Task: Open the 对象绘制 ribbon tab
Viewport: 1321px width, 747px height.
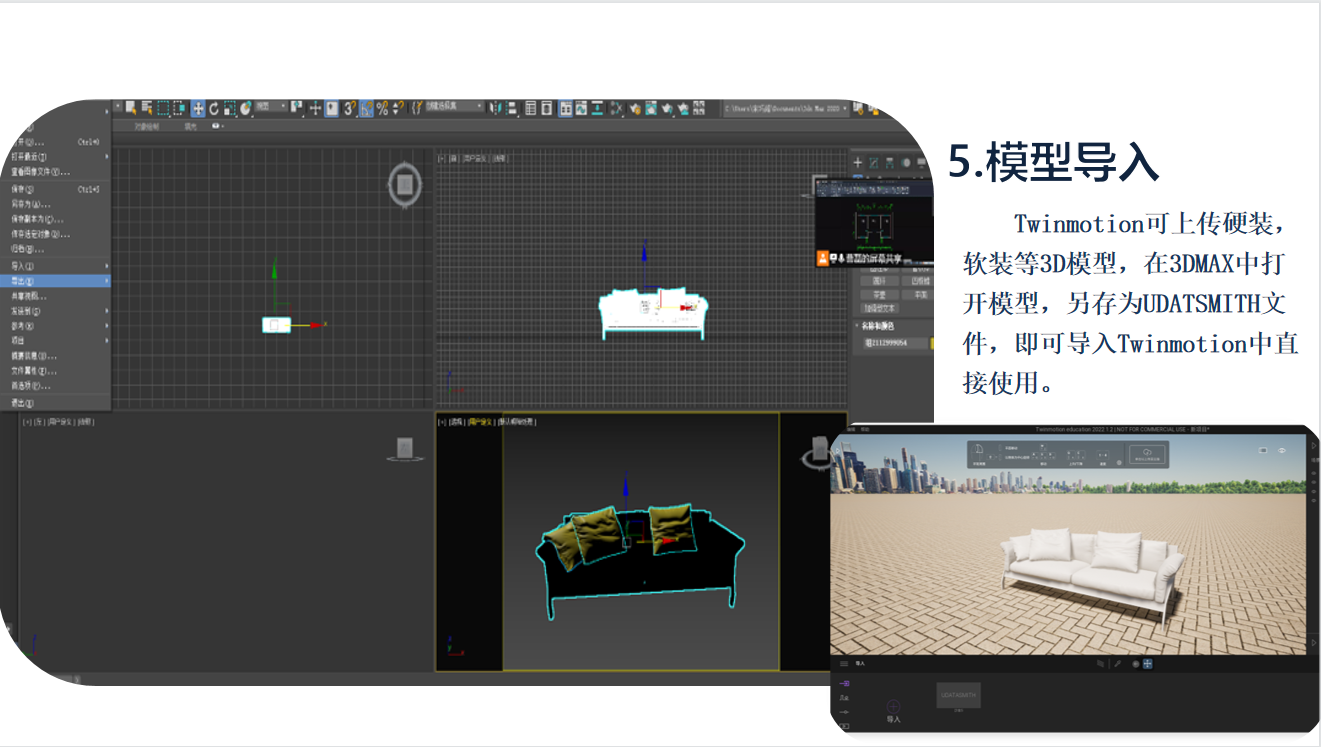Action: (x=146, y=127)
